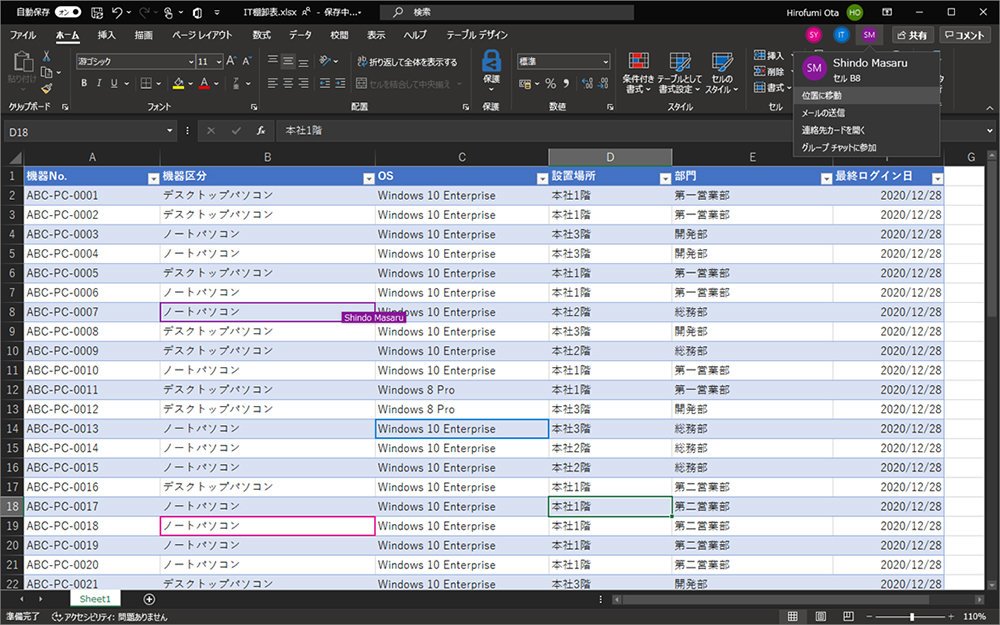The image size is (1000, 625).
Task: Choose メールの送信 in the user popup
Action: 867,113
